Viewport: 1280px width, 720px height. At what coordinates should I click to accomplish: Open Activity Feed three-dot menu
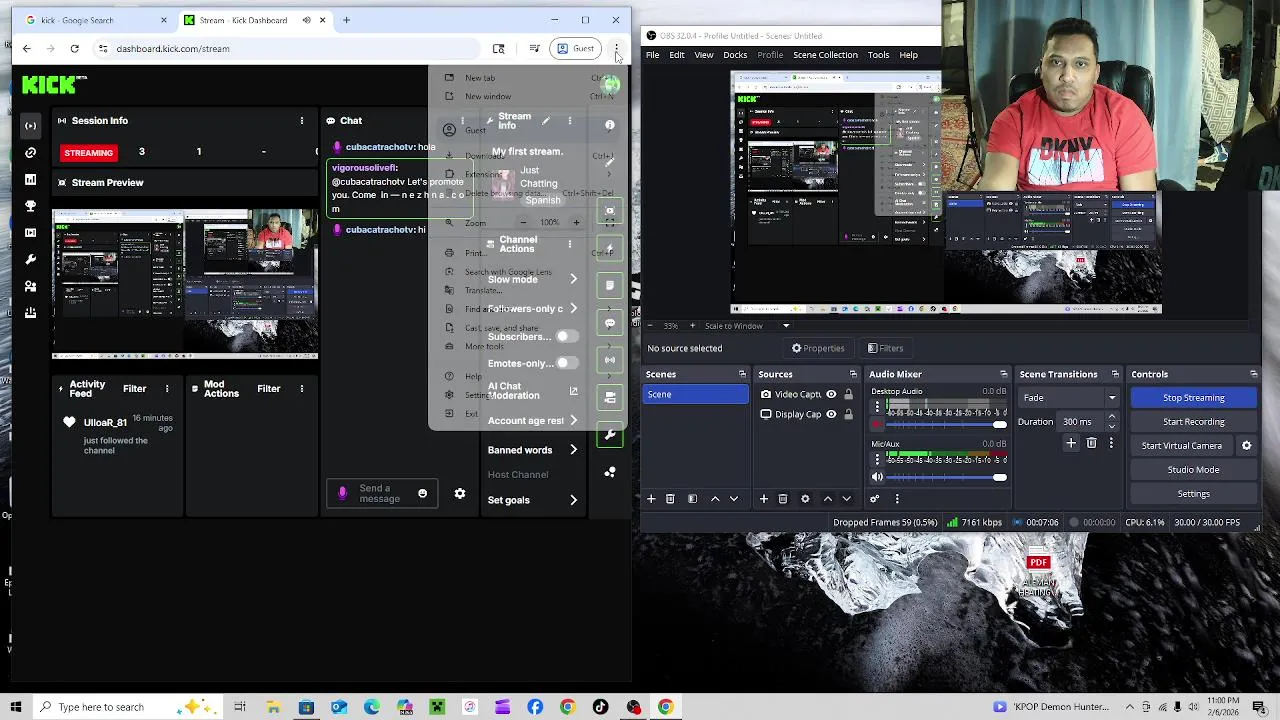(167, 389)
